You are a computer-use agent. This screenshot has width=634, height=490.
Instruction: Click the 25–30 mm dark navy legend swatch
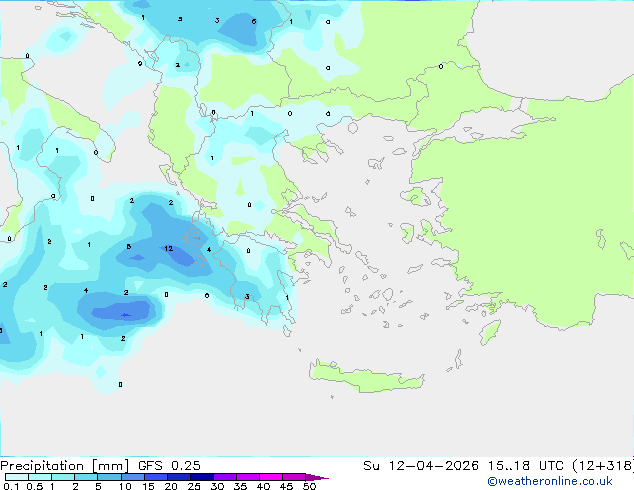coord(202,477)
